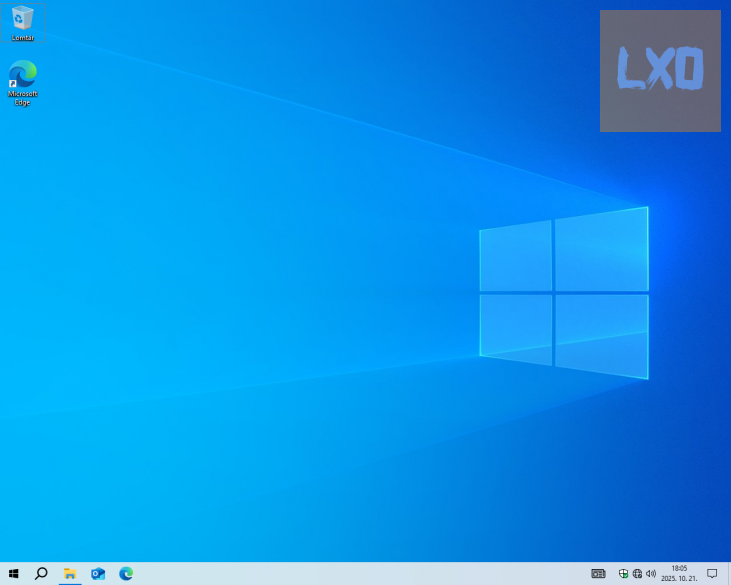Select the Microsoft Edge desktop shortcut icon
The height and width of the screenshot is (585, 731).
22,74
